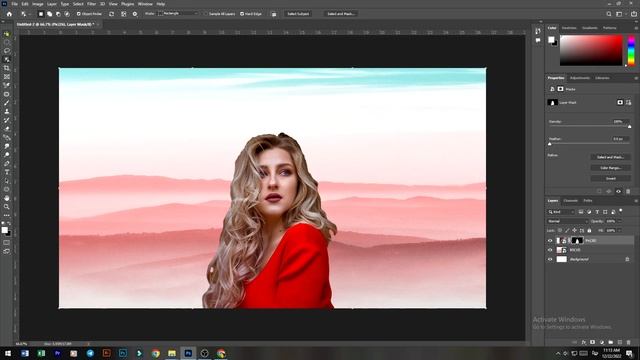This screenshot has width=640, height=360.
Task: Toggle layer filter on/off switch
Action: pos(621,211)
